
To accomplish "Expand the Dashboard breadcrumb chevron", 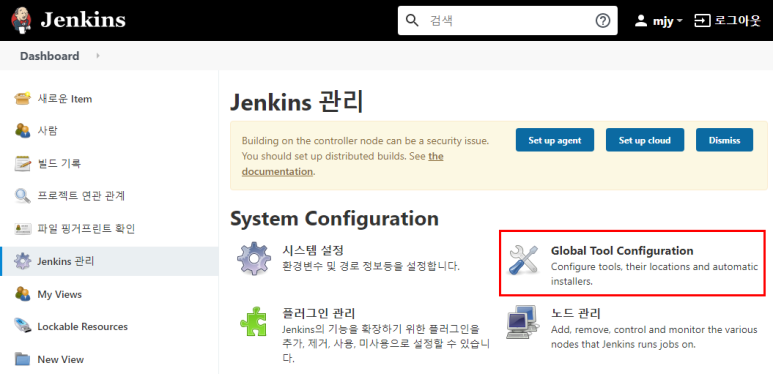I will tap(98, 56).
